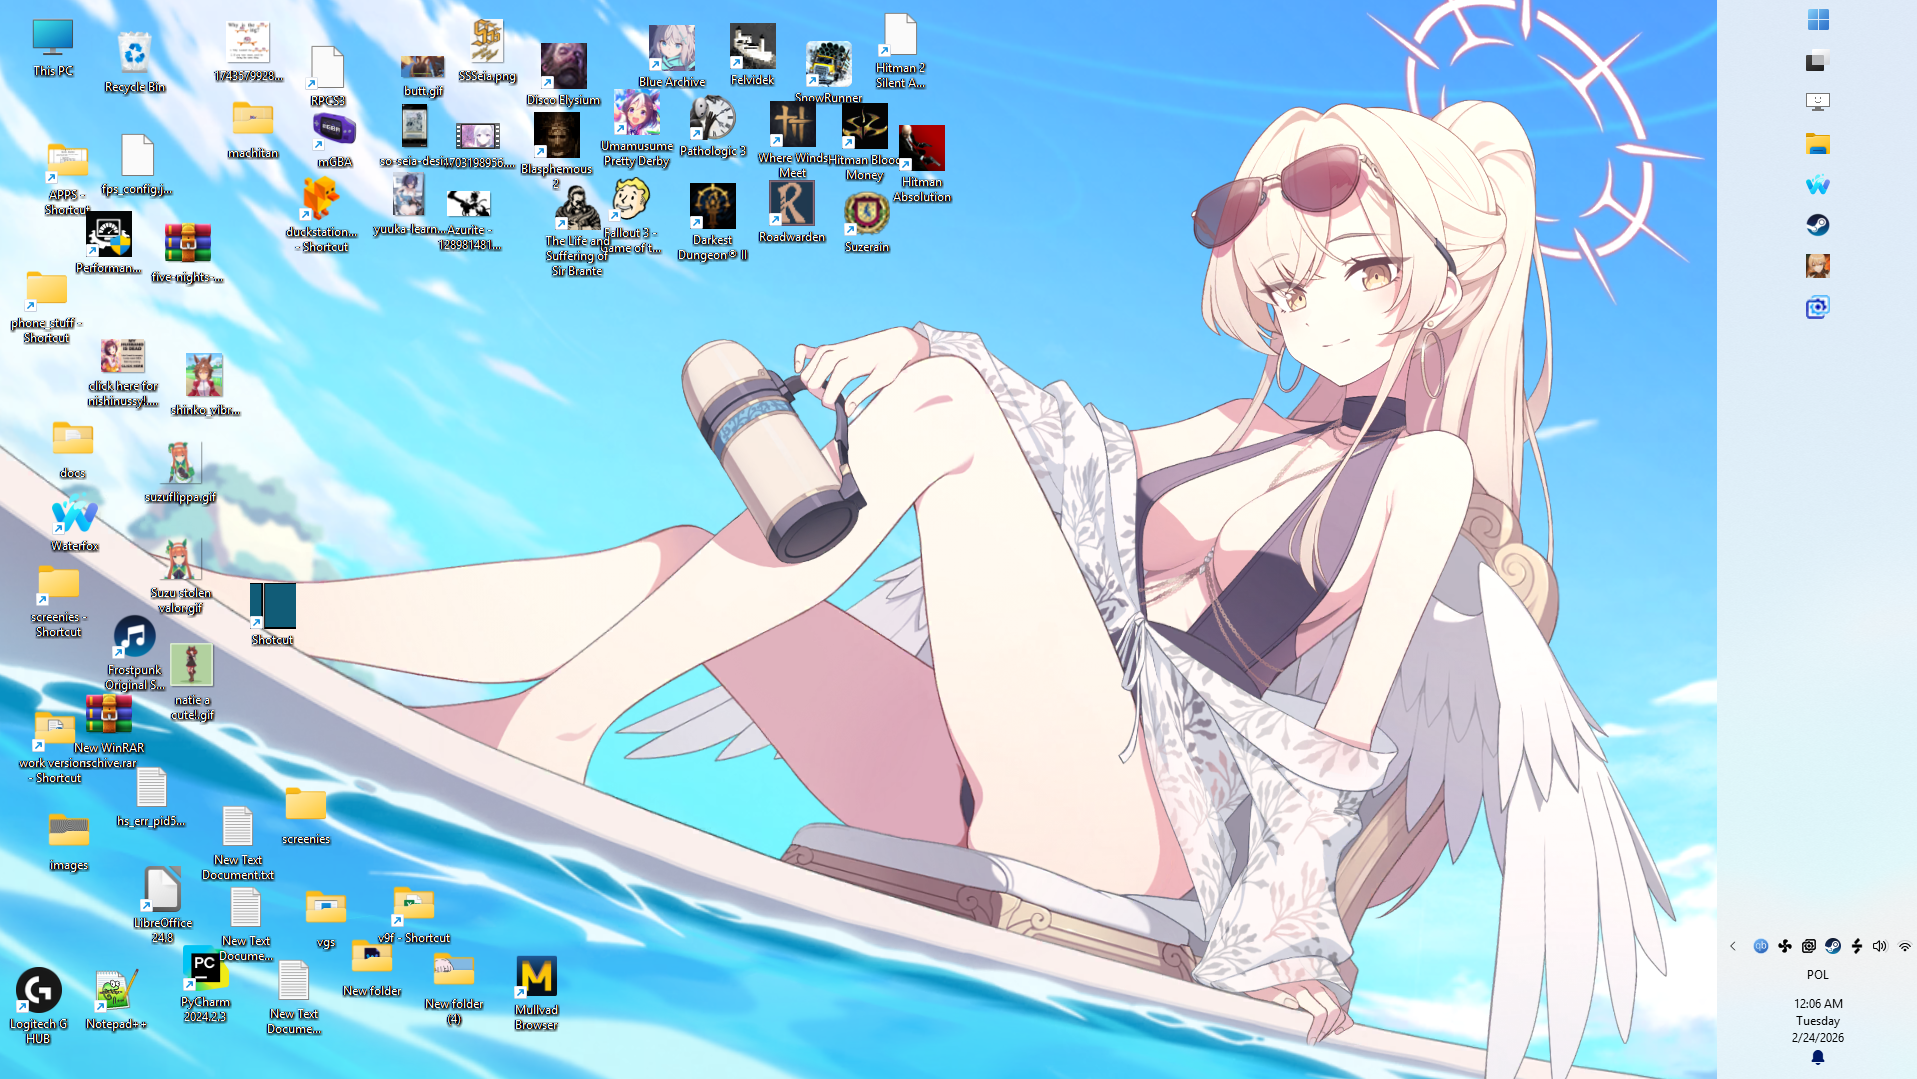Open the Wi-Fi network tray icon
The image size is (1917, 1079).
coord(1904,946)
